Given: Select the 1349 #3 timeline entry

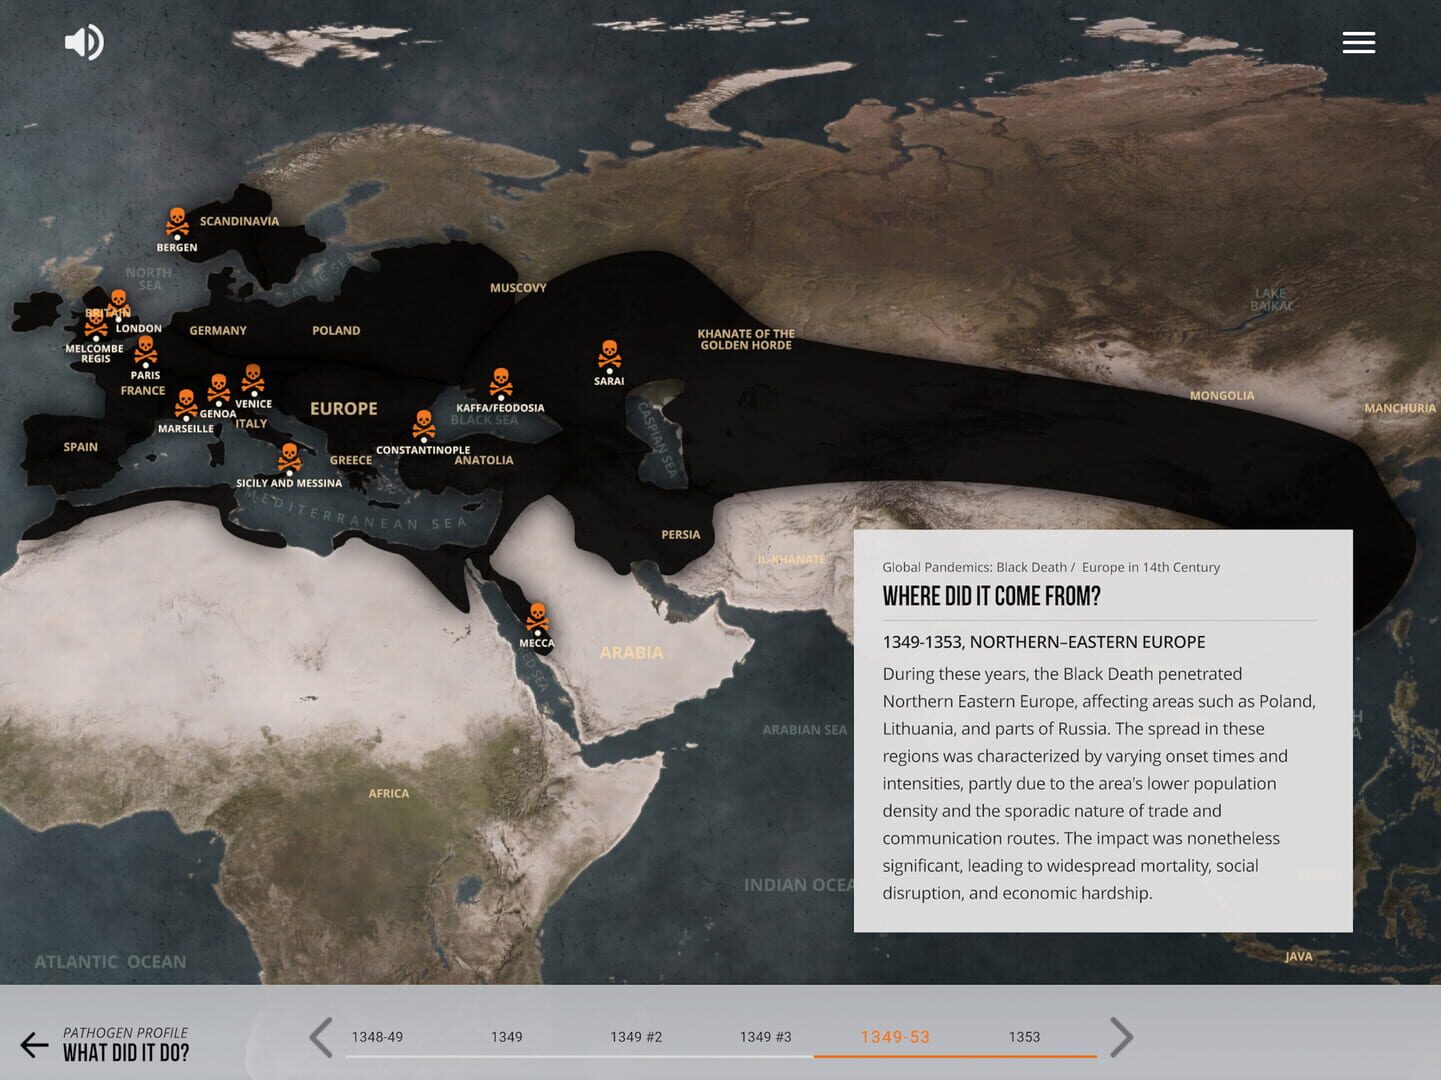Looking at the screenshot, I should coord(765,1037).
